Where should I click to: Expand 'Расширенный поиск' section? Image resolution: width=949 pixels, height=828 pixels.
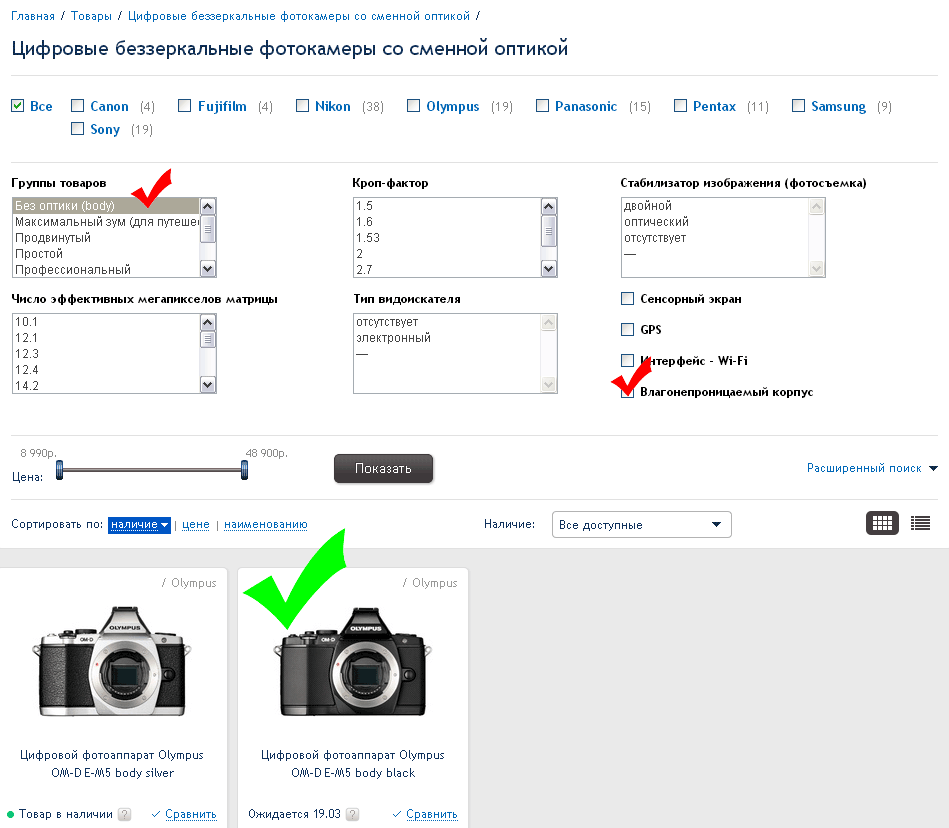(x=872, y=468)
